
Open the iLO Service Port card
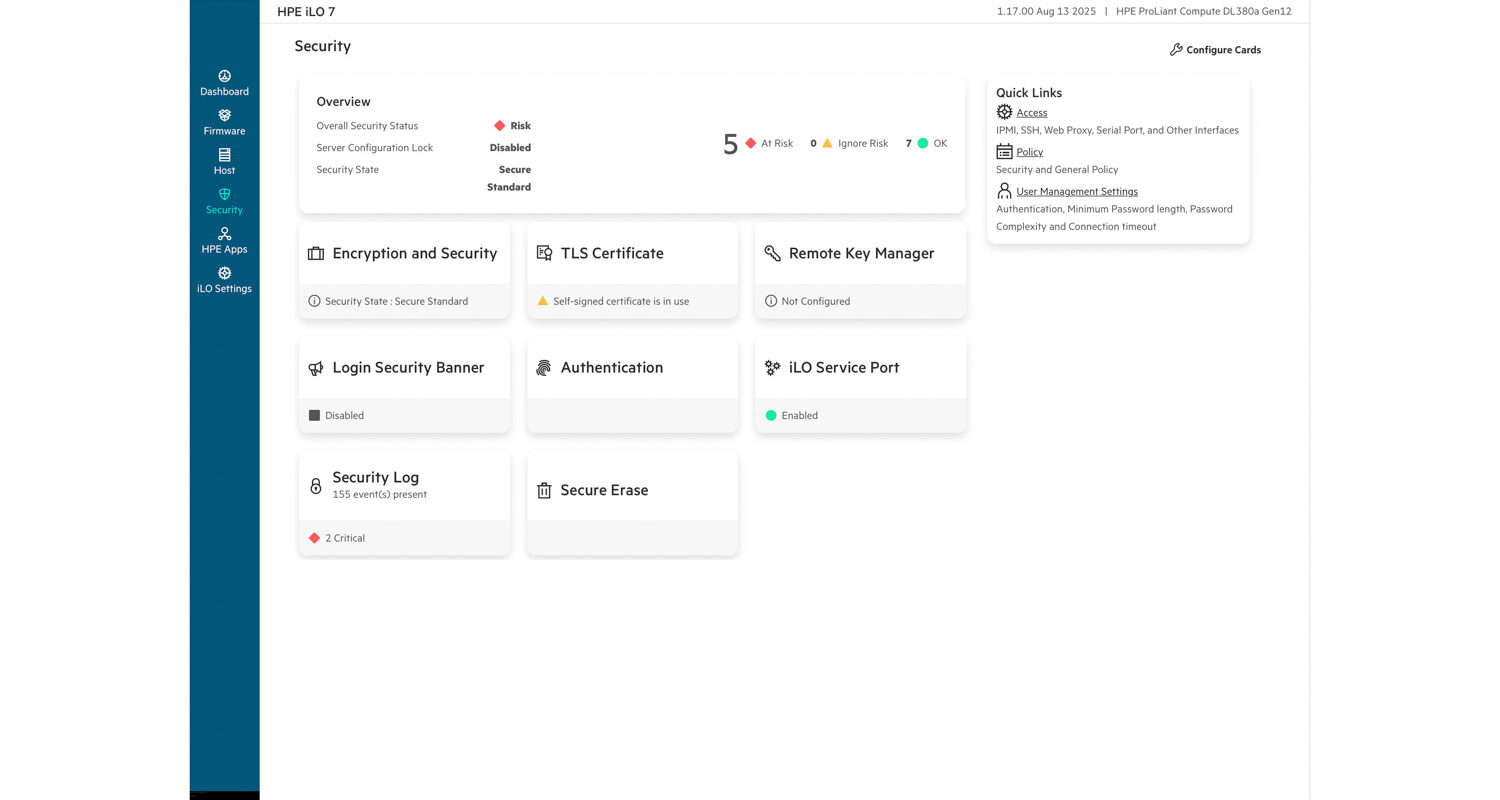[x=843, y=368]
